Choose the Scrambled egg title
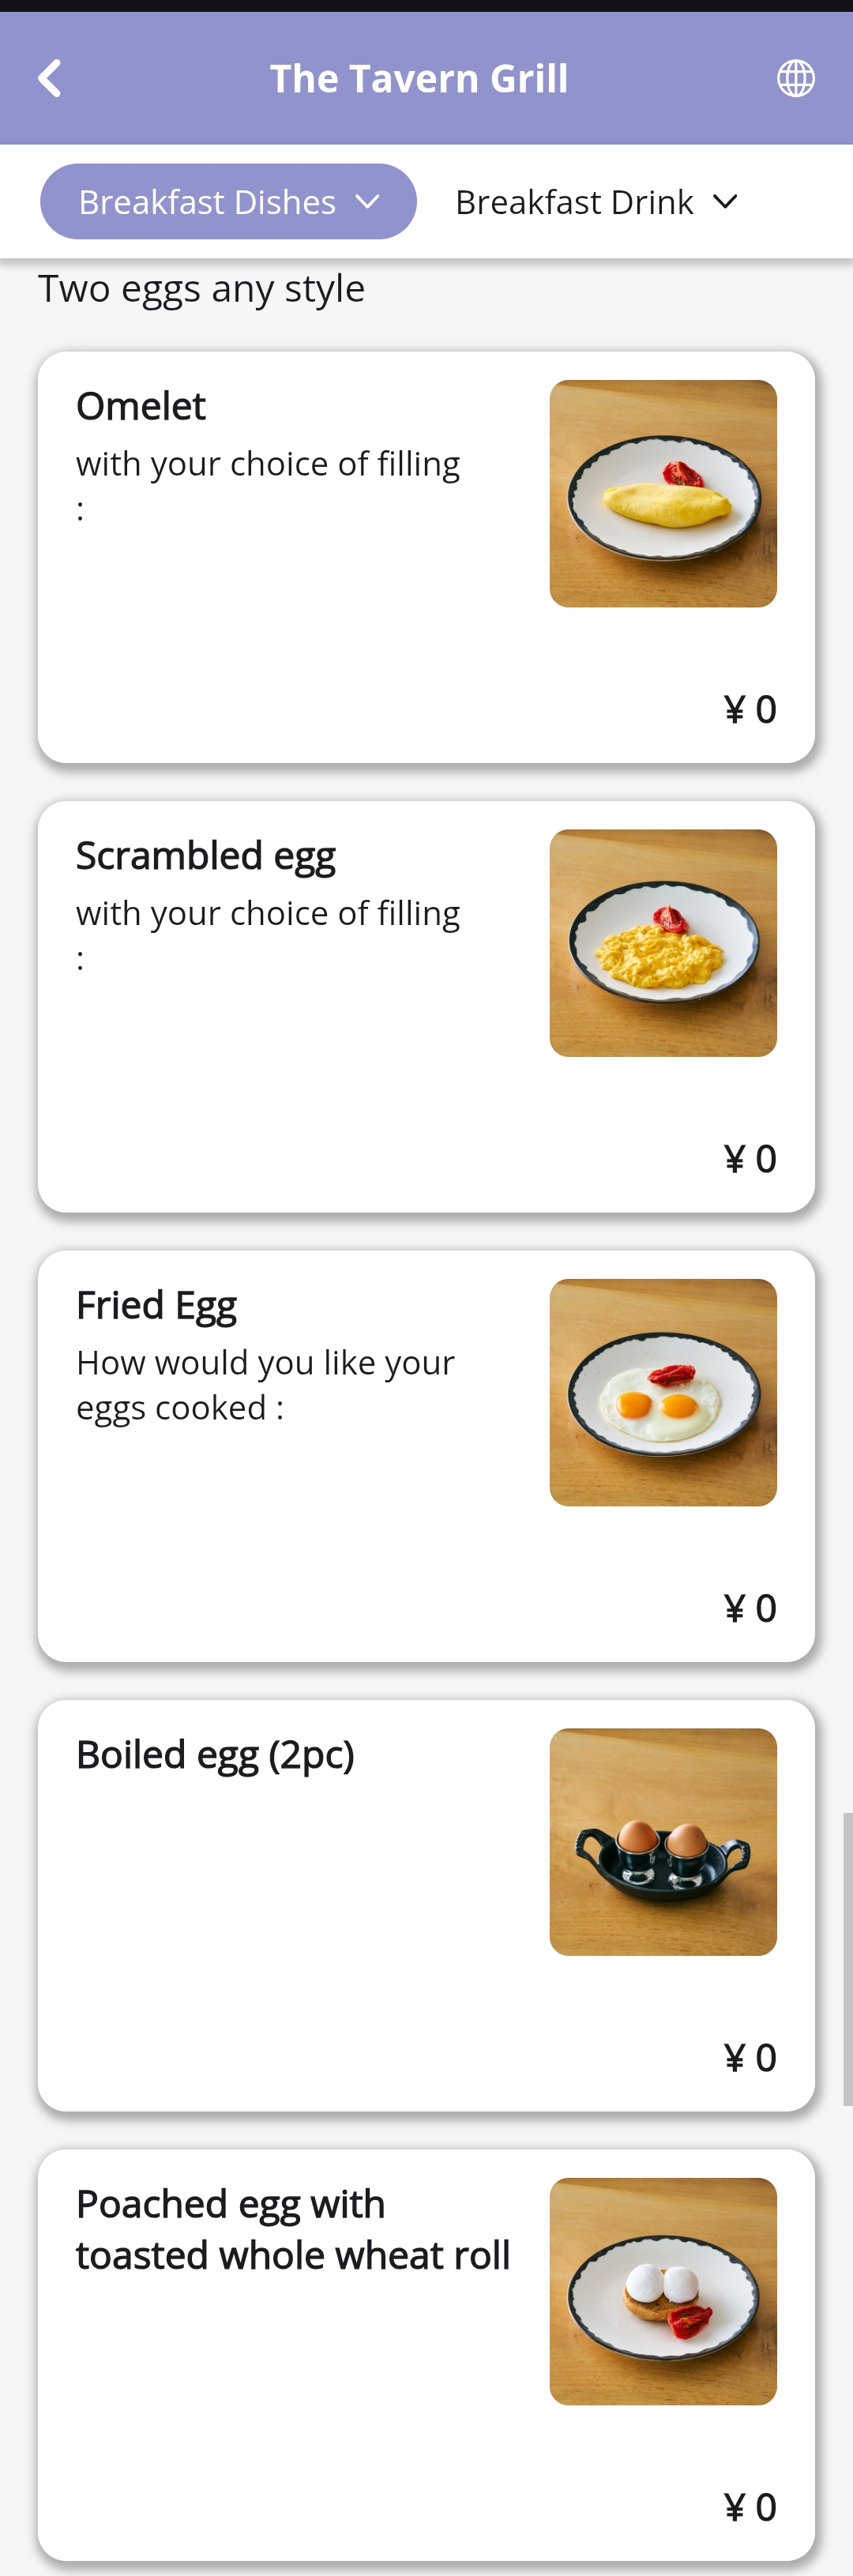The height and width of the screenshot is (2576, 853). (x=206, y=856)
